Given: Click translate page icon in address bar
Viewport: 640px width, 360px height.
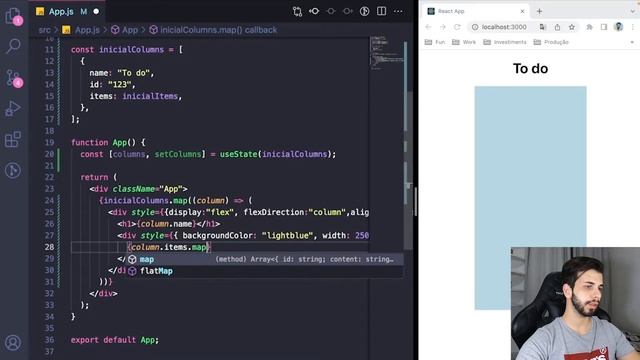Looking at the screenshot, I should (x=542, y=27).
